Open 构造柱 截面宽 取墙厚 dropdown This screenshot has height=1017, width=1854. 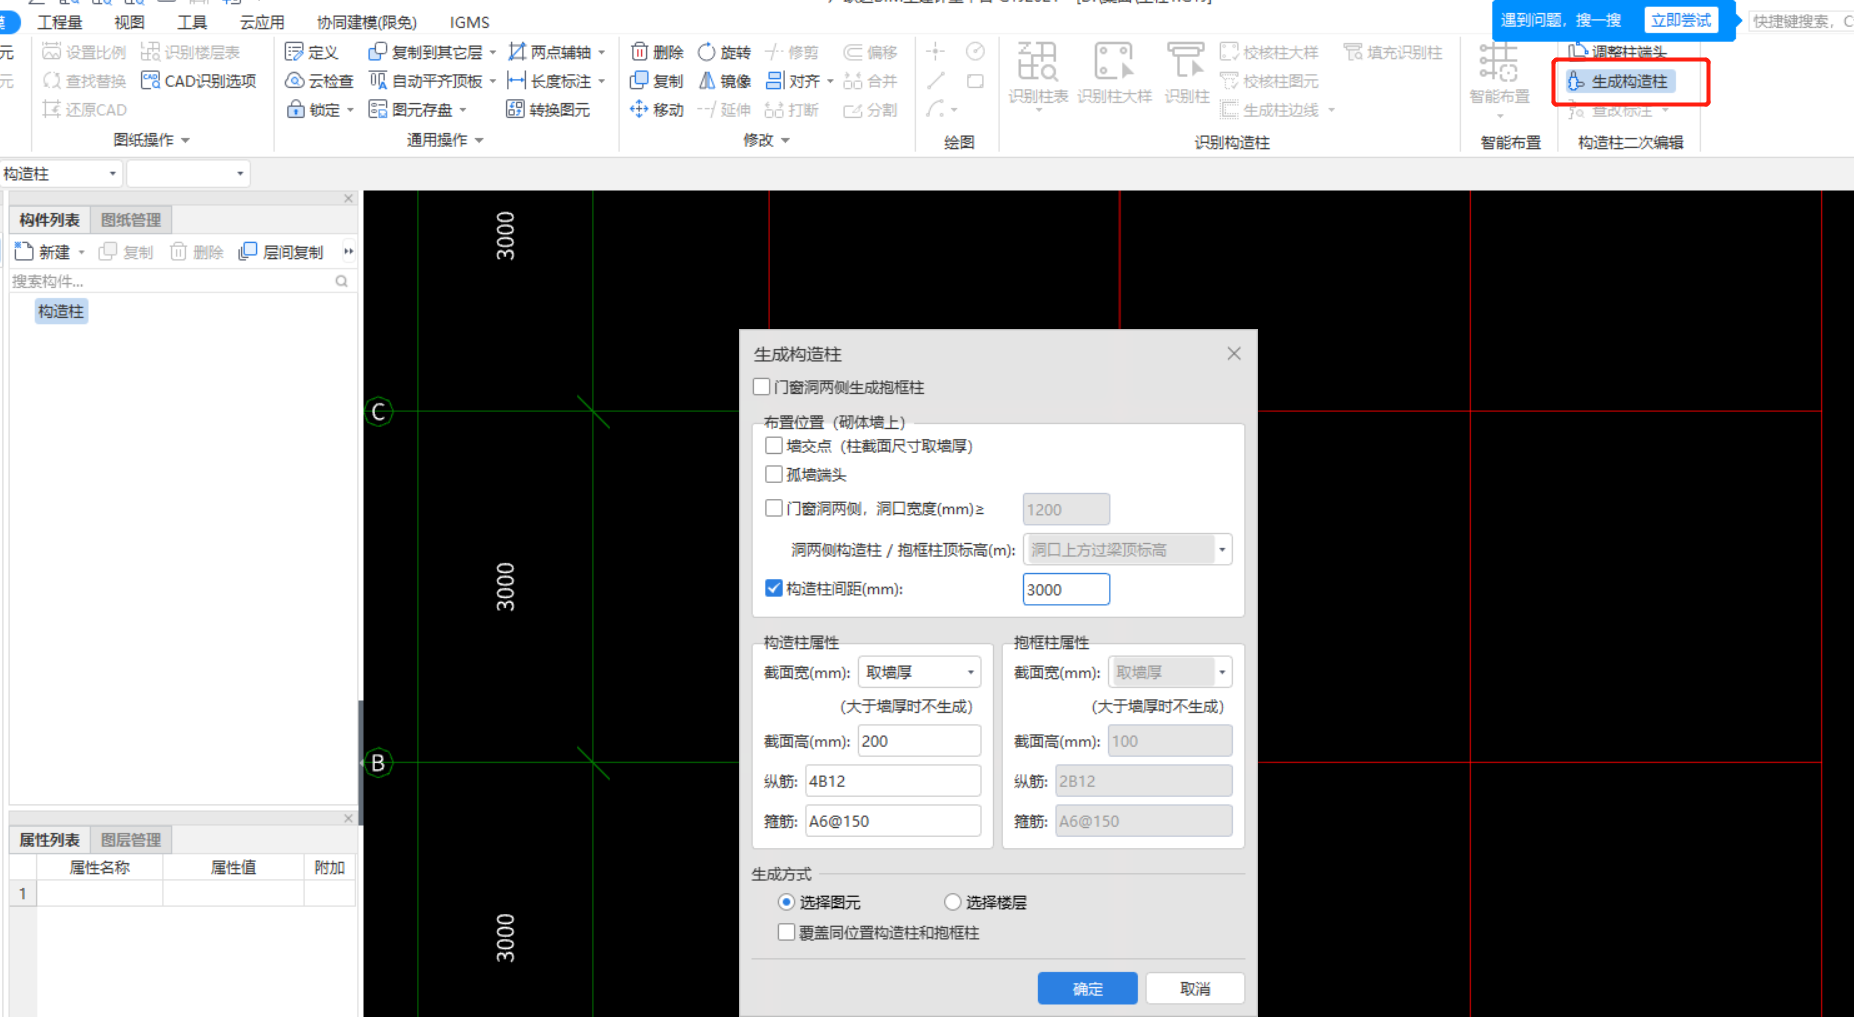(x=919, y=672)
